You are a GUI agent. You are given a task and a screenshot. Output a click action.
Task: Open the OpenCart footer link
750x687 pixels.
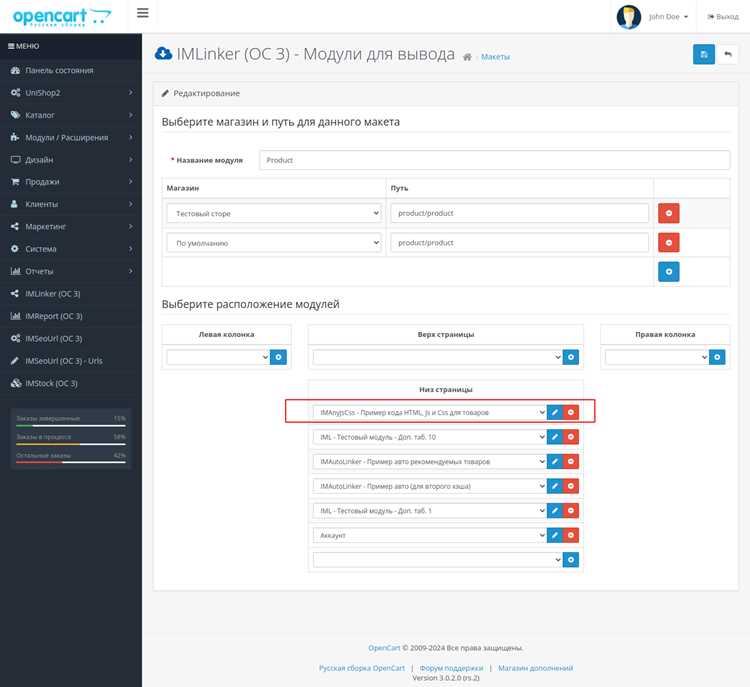click(x=384, y=648)
